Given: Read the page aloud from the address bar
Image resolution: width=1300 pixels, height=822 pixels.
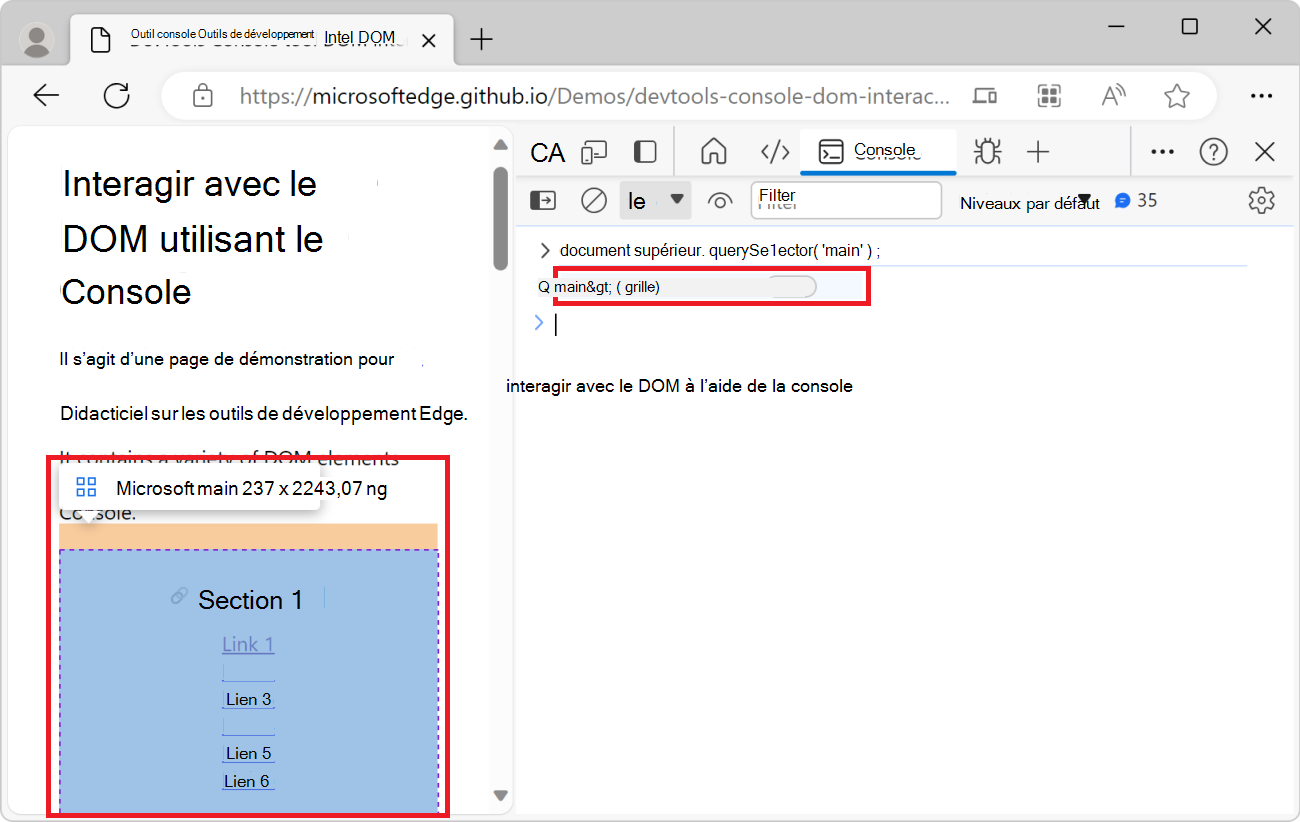Looking at the screenshot, I should pos(1114,95).
